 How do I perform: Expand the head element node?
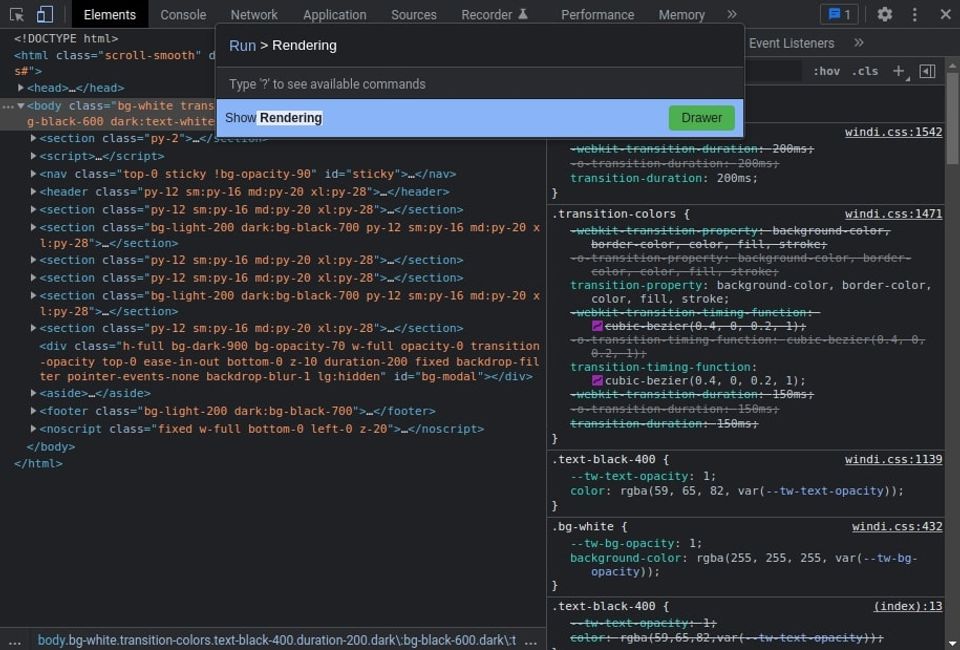[21, 88]
